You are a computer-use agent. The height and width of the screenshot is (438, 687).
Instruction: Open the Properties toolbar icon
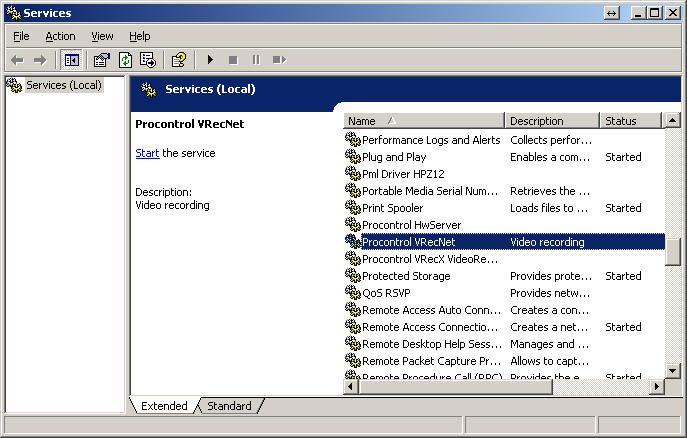coord(102,60)
